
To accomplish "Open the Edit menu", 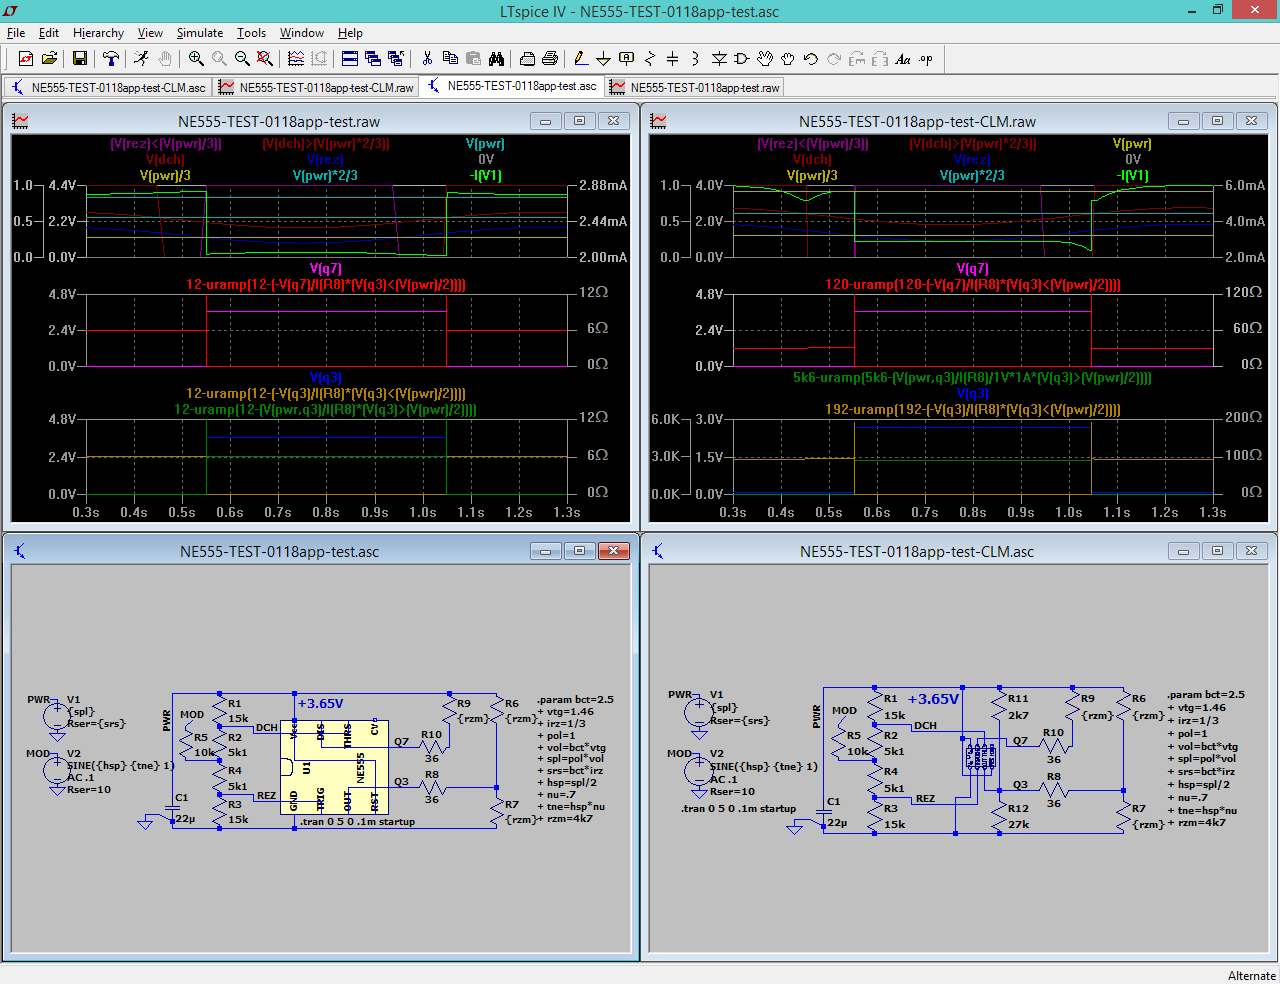I will pos(49,33).
